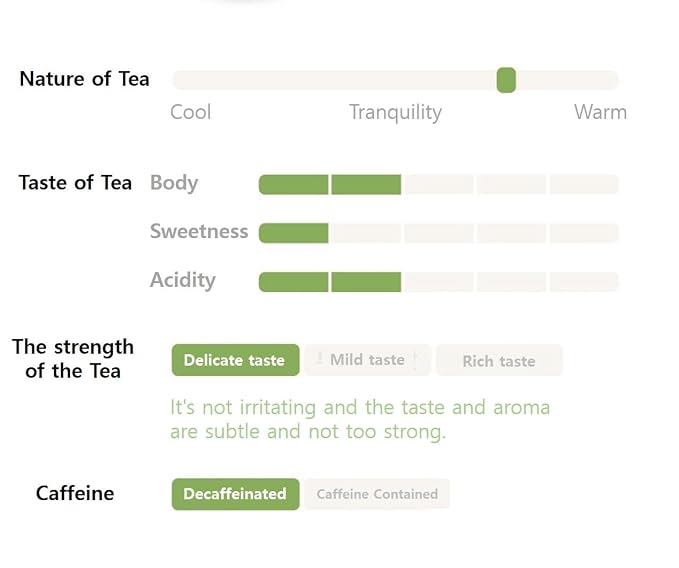679x568 pixels.
Task: Click the Taste of Tea heading
Action: 75,182
